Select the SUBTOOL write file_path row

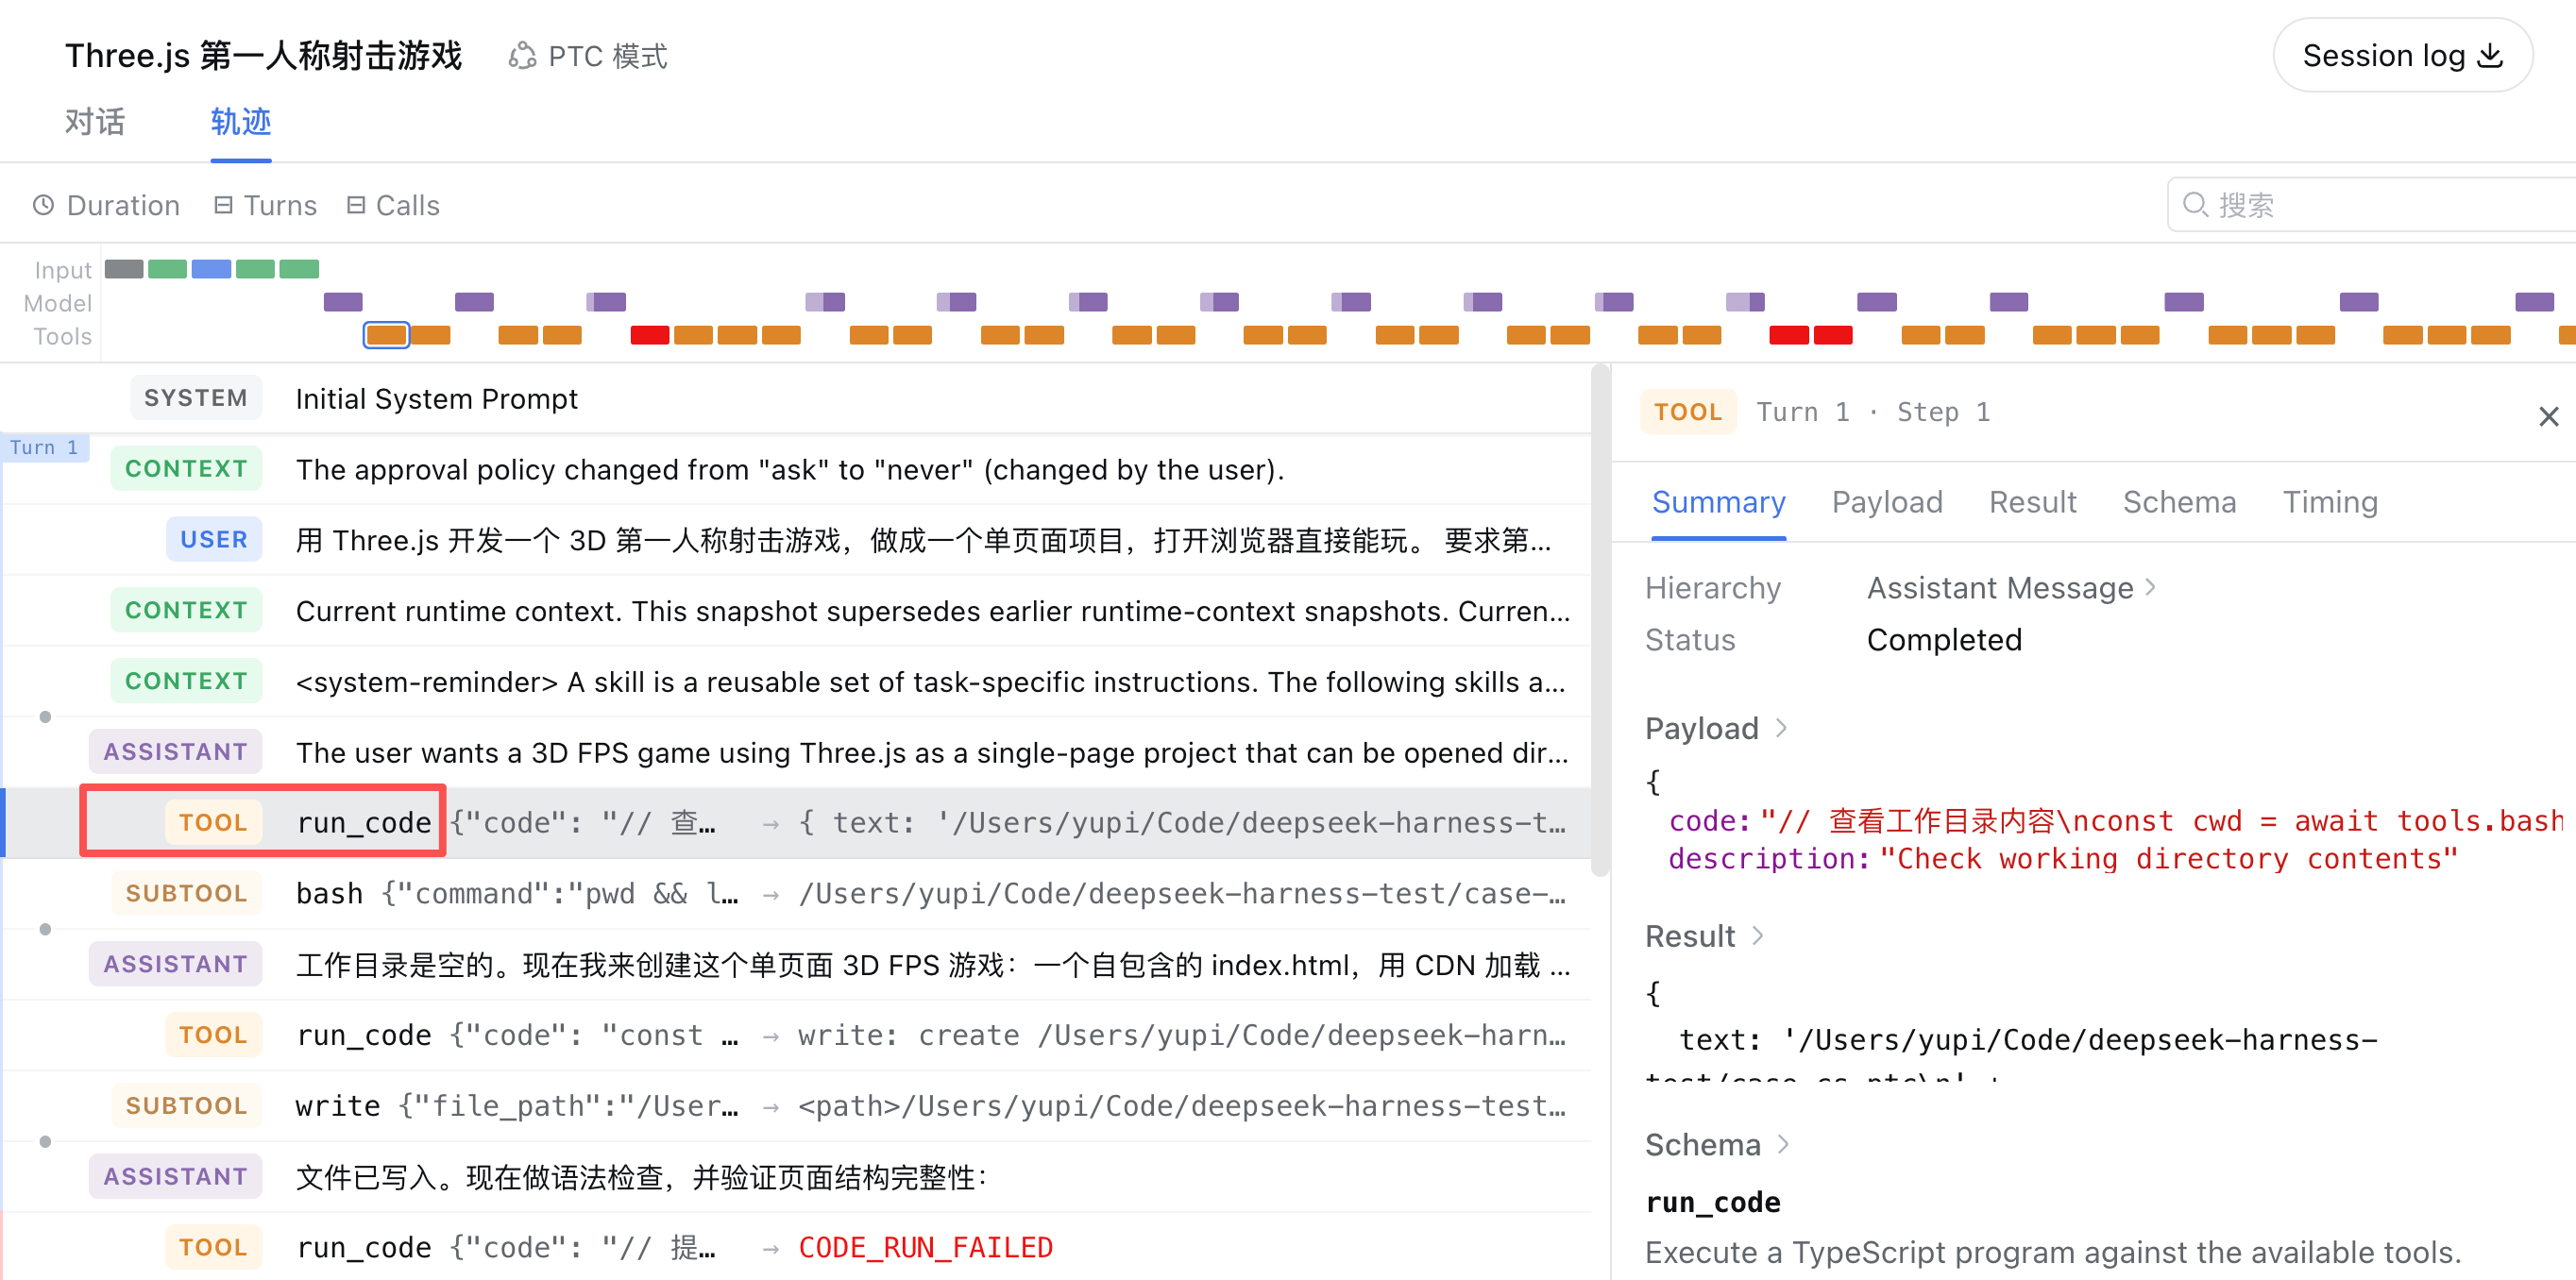[796, 1106]
